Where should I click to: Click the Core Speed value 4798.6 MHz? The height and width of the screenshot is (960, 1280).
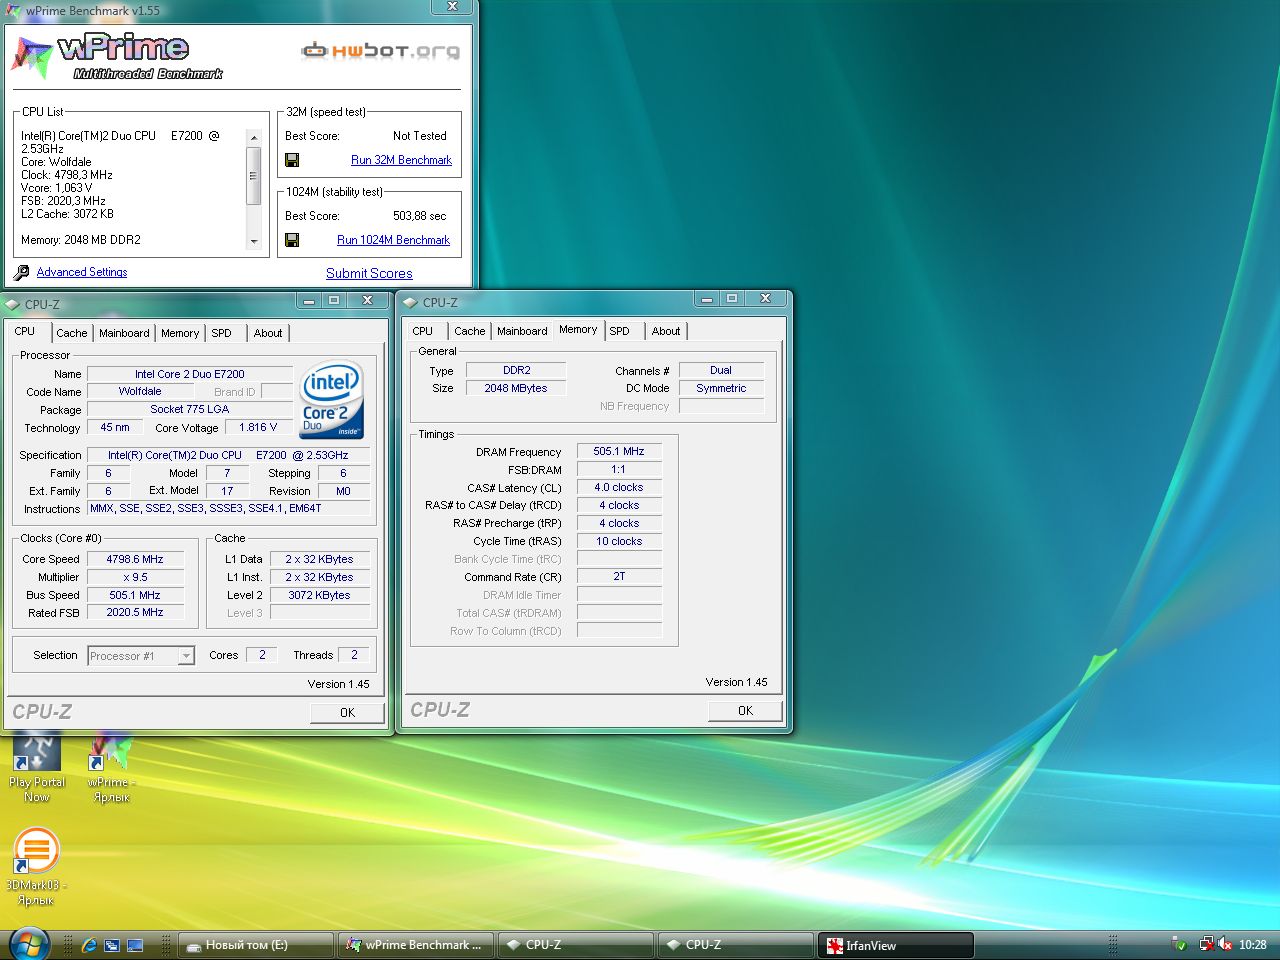tap(135, 559)
